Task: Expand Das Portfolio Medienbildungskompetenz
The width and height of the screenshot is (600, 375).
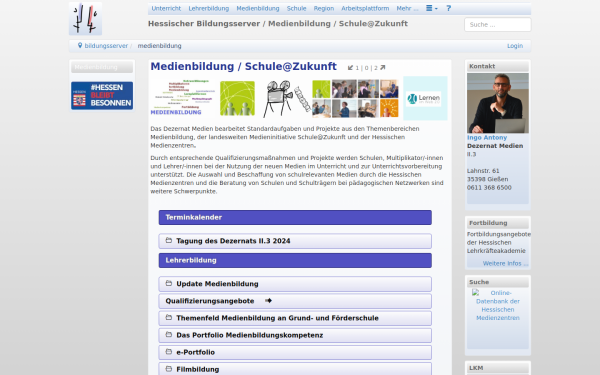Action: coord(295,335)
